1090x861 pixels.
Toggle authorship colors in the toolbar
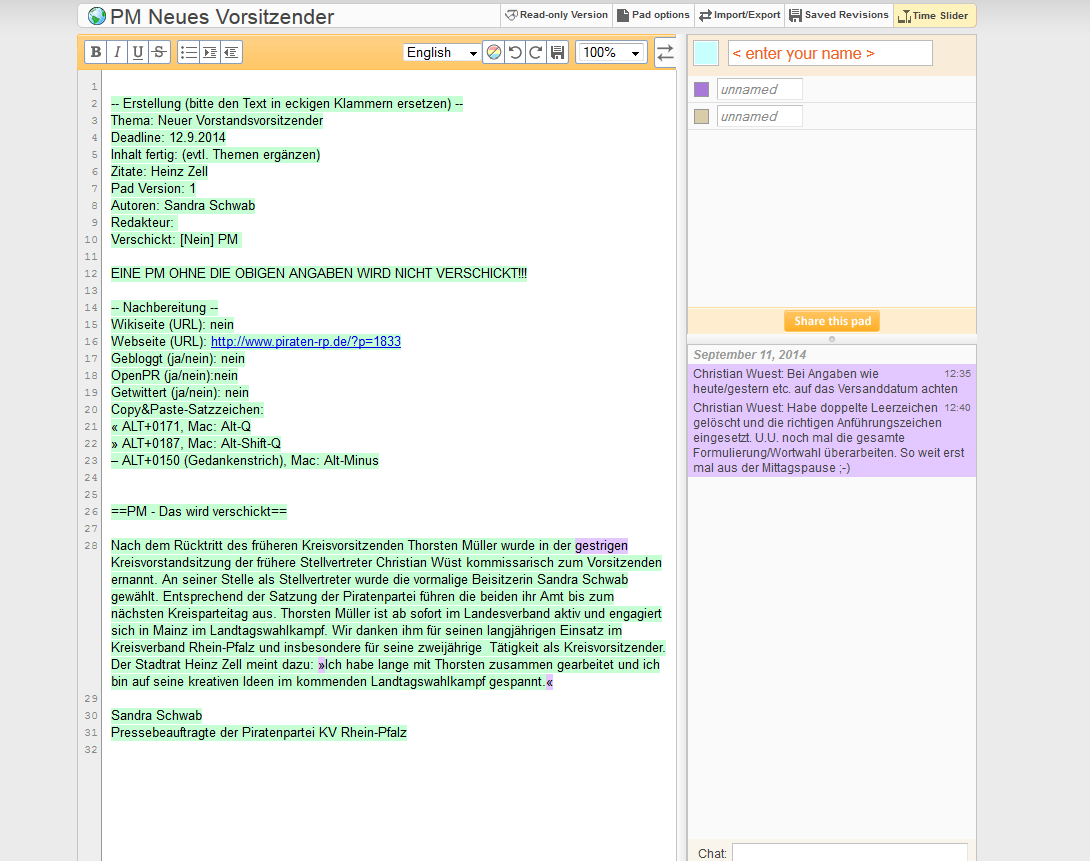(493, 52)
